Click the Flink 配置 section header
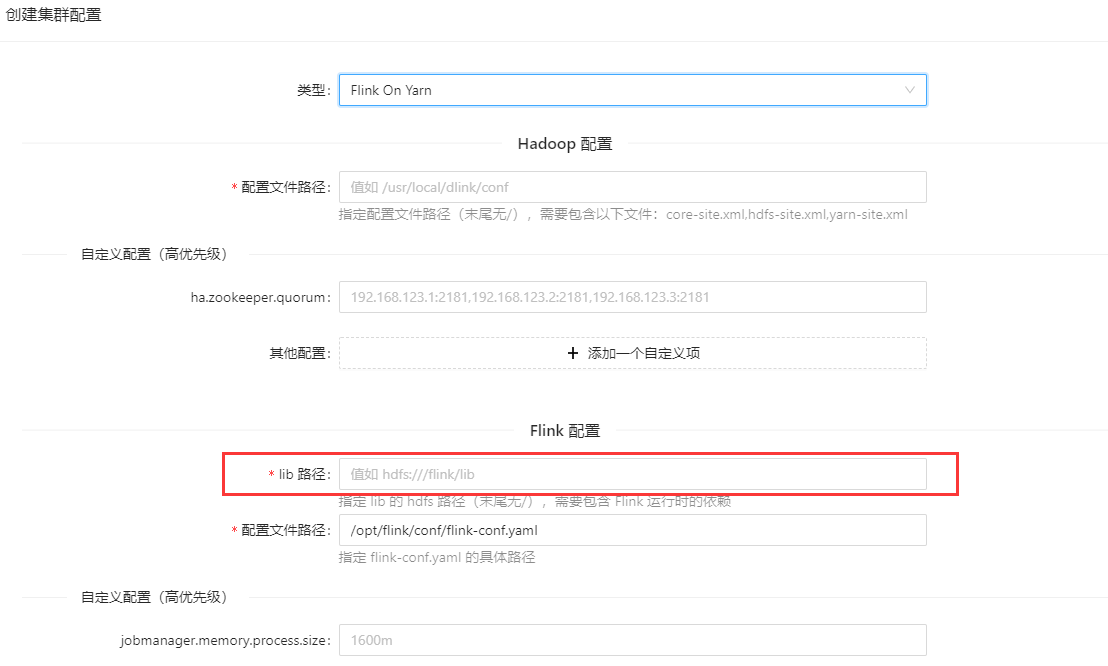The width and height of the screenshot is (1108, 666). pyautogui.click(x=565, y=429)
